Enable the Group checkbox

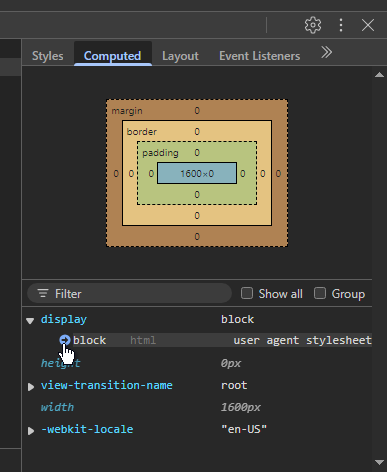[320, 293]
